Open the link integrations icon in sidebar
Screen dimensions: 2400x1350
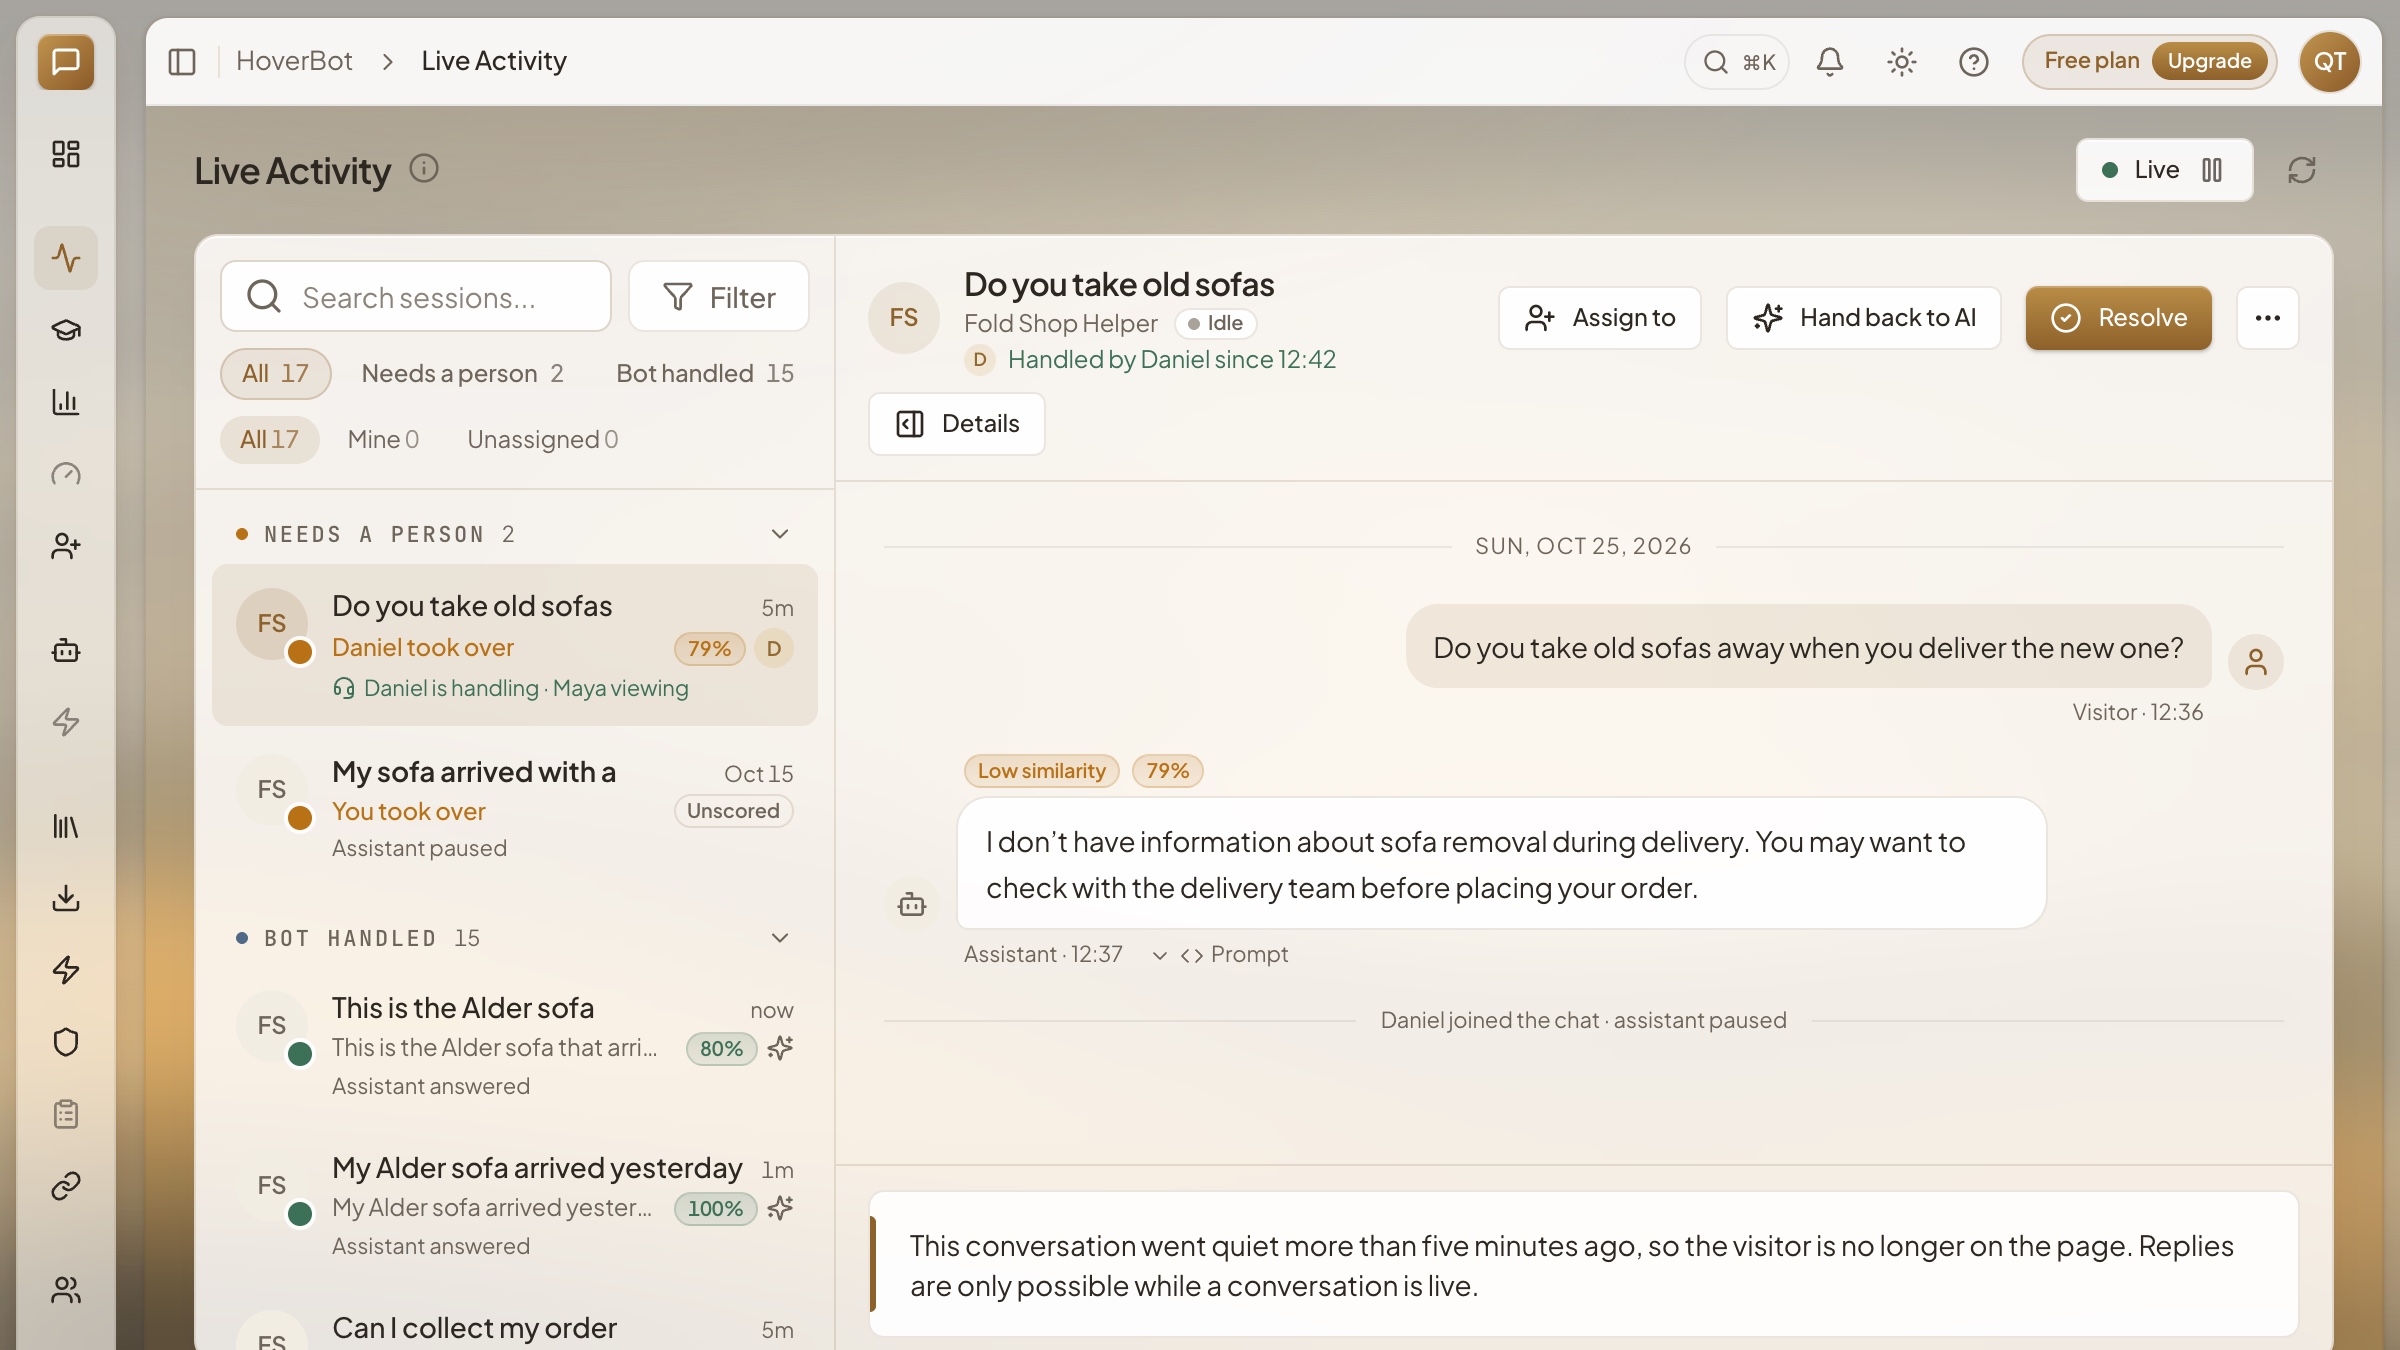click(66, 1186)
